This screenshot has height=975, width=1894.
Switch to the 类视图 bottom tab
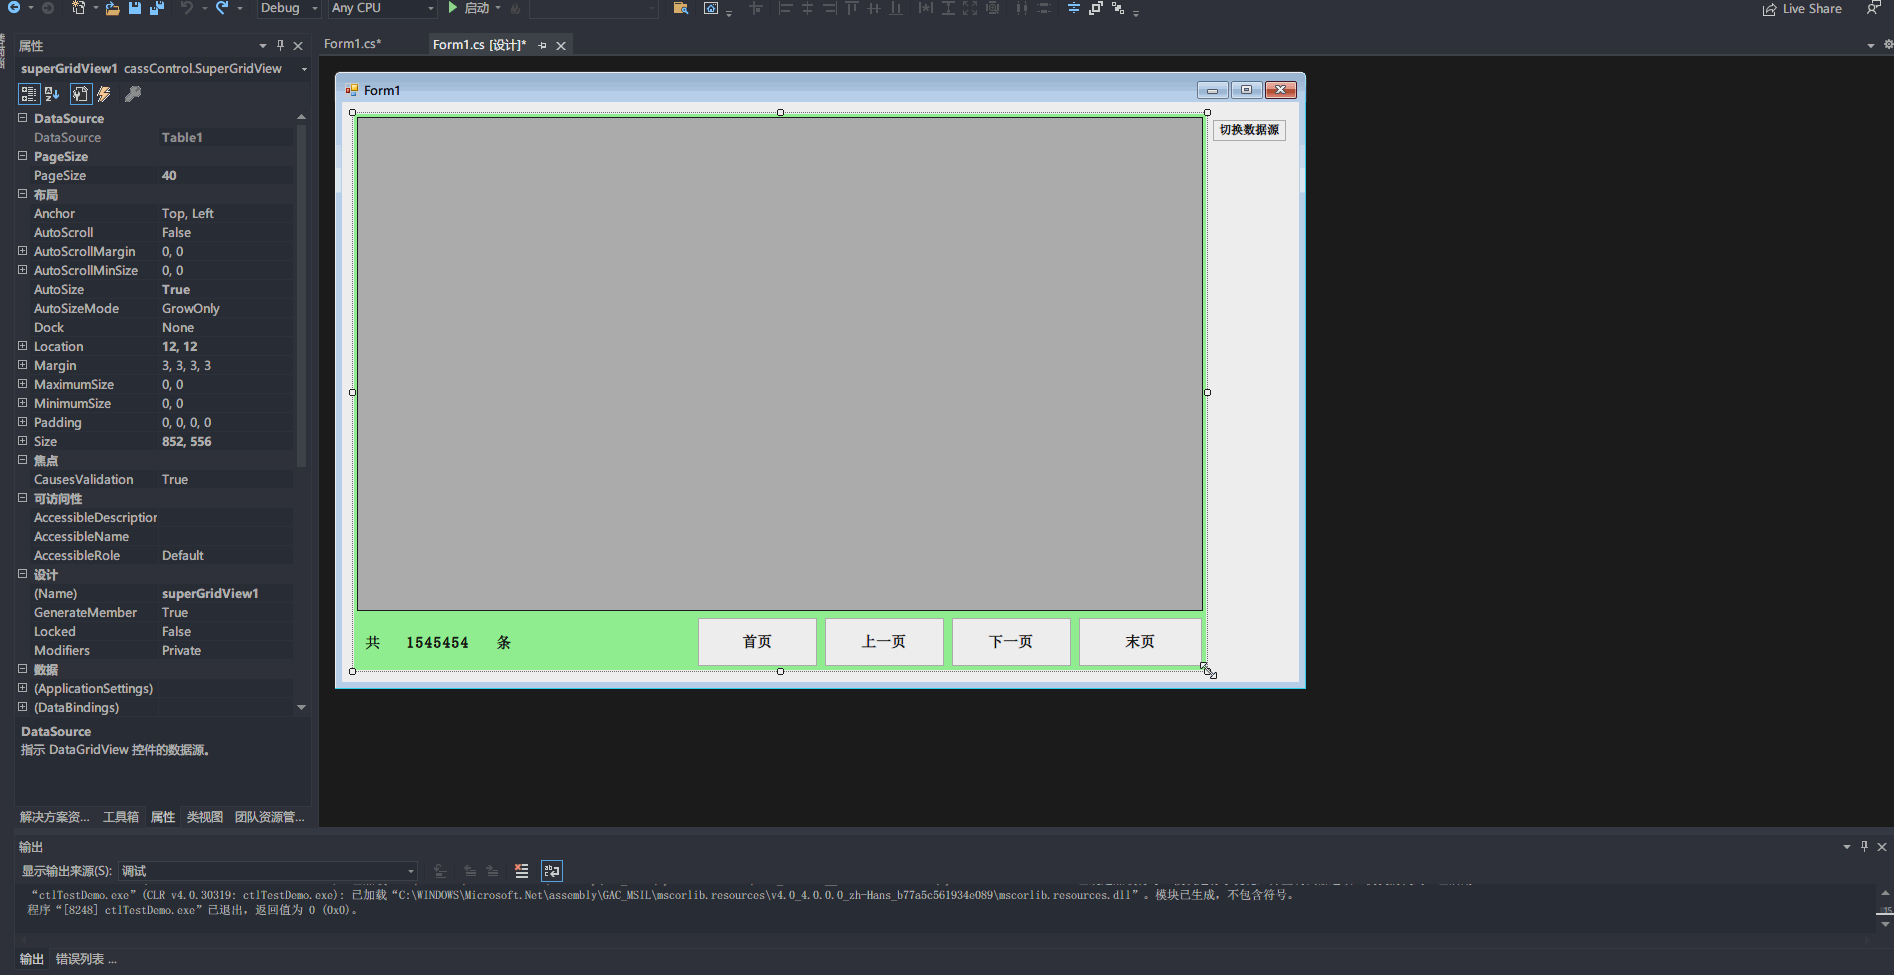pos(205,817)
